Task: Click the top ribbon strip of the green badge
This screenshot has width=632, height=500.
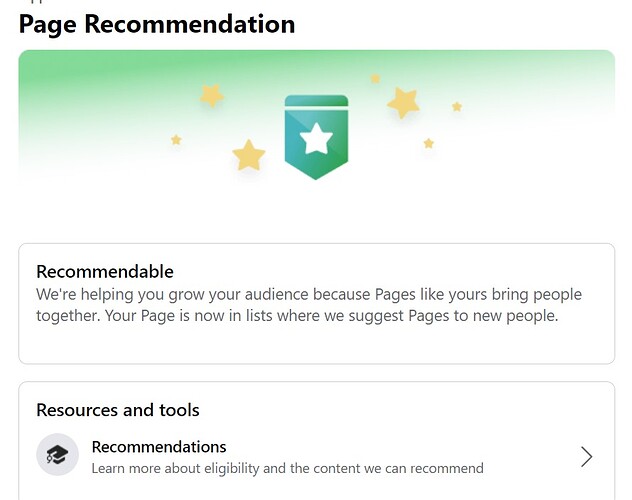Action: coord(316,101)
